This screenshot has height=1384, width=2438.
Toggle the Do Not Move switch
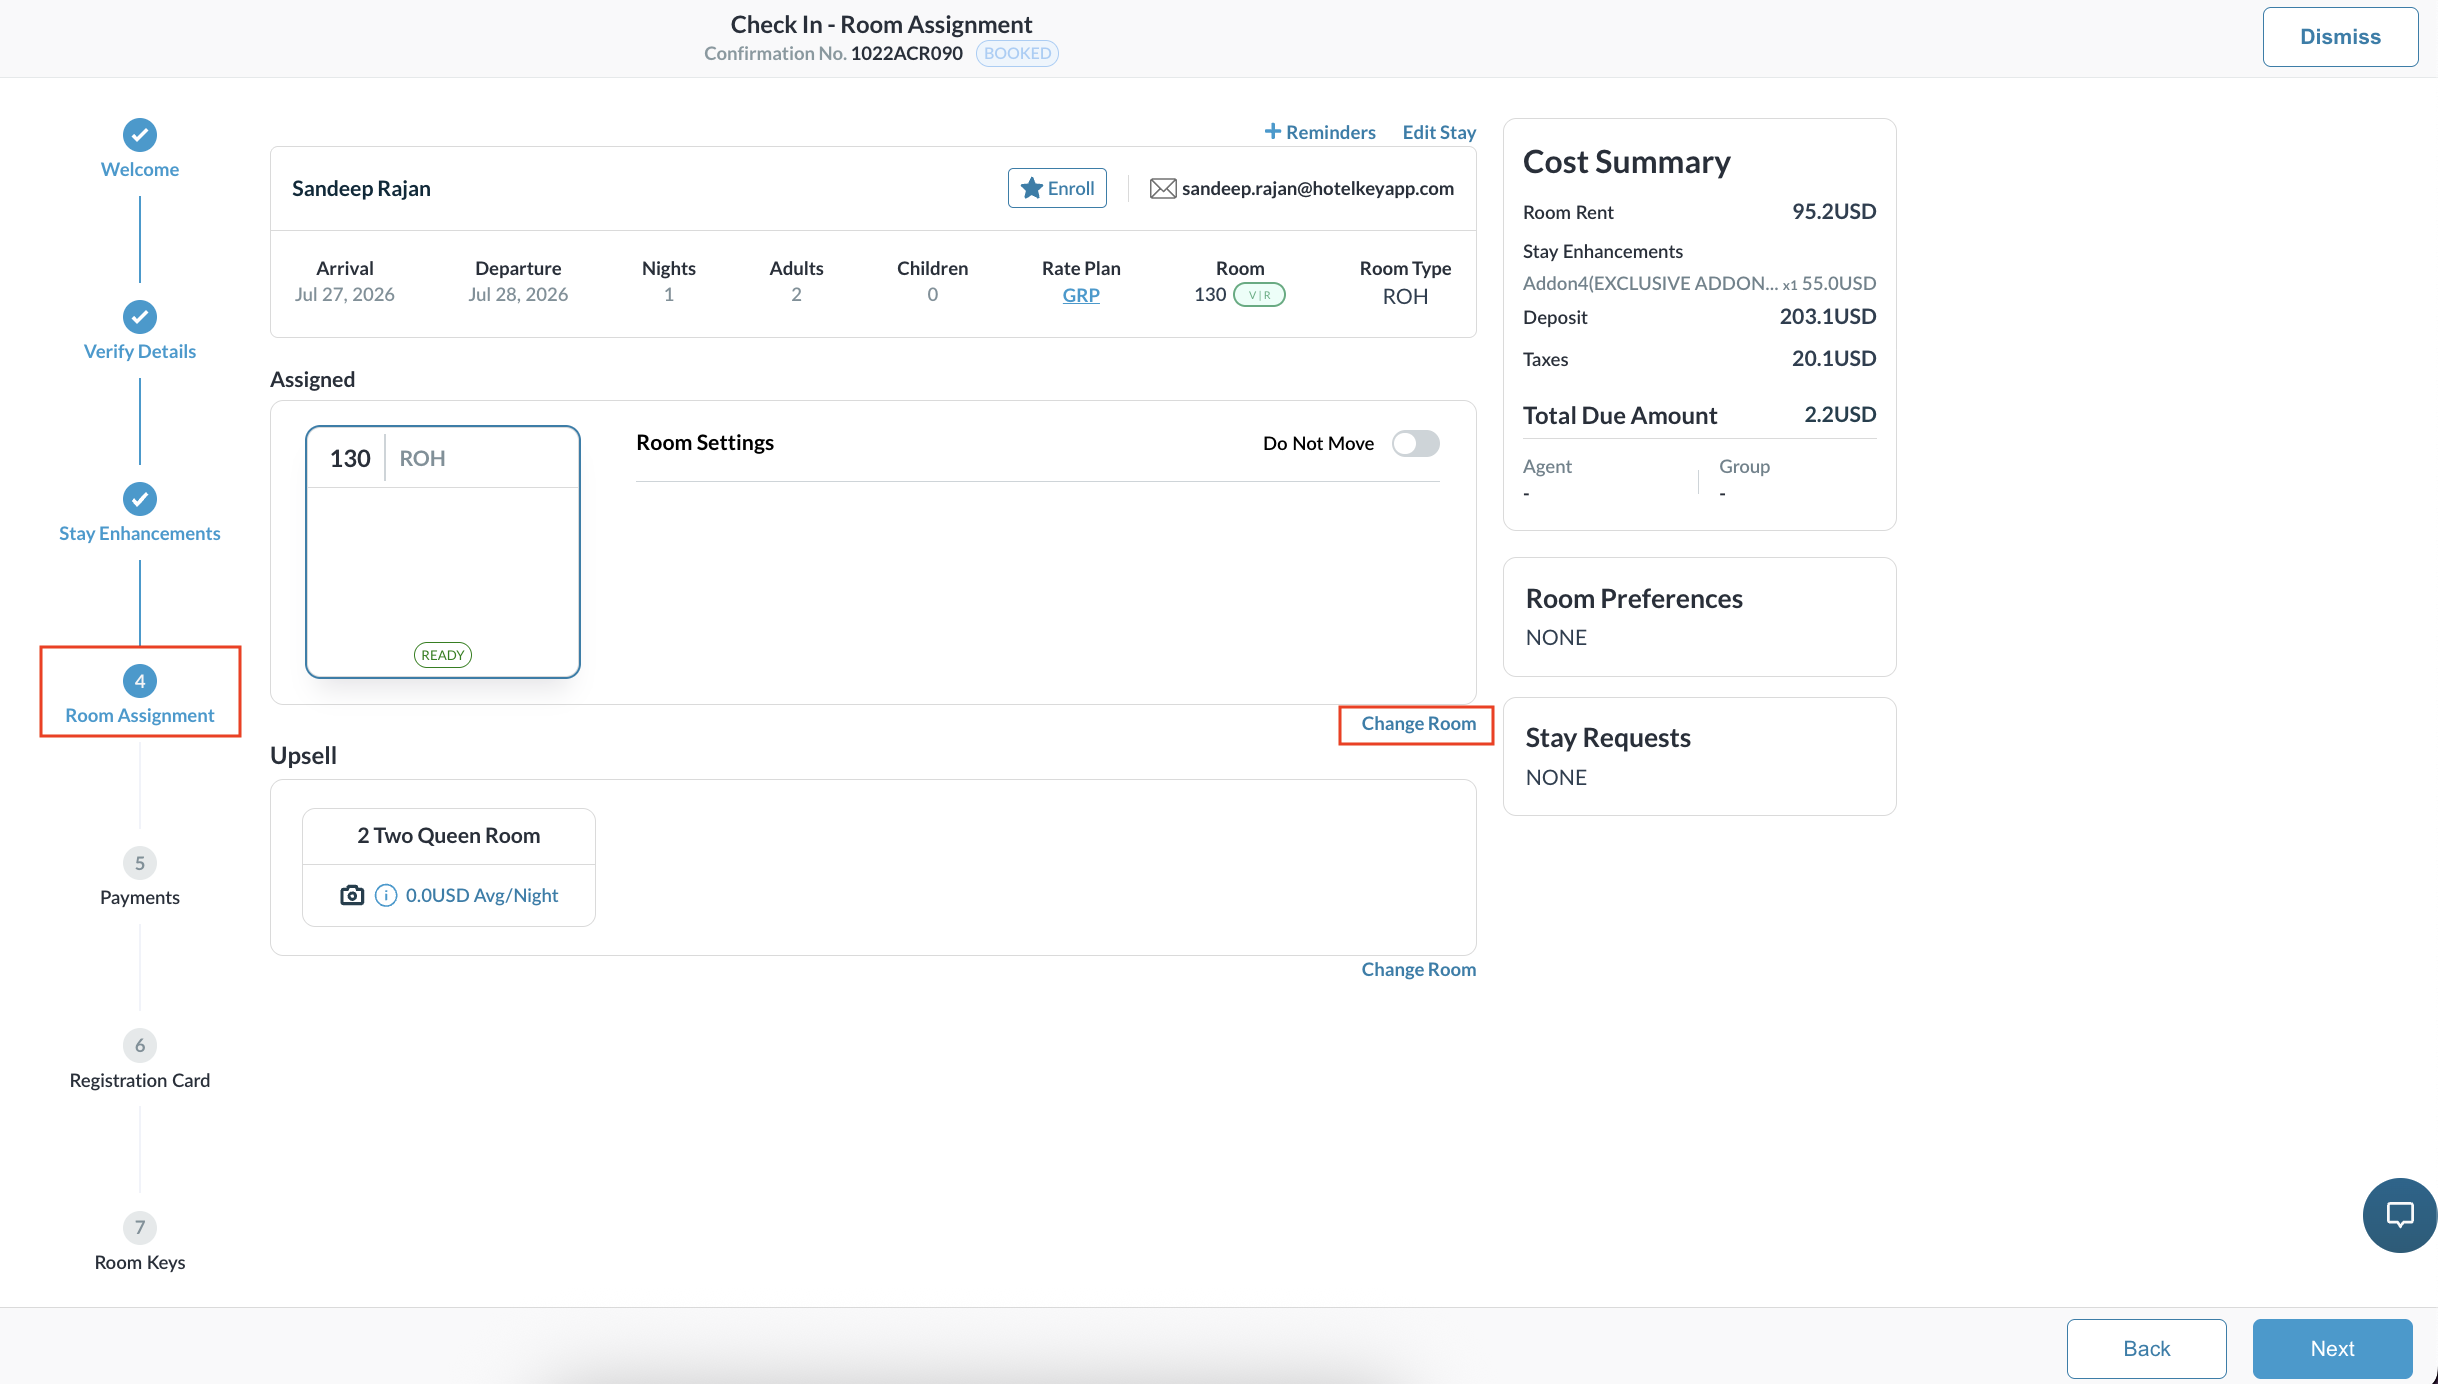click(x=1416, y=443)
